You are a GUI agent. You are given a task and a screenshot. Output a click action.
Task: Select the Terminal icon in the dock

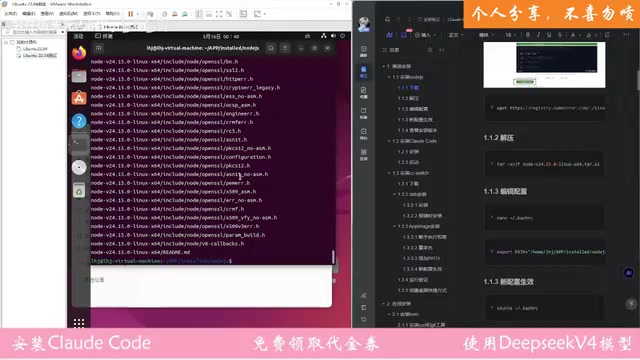point(79,144)
